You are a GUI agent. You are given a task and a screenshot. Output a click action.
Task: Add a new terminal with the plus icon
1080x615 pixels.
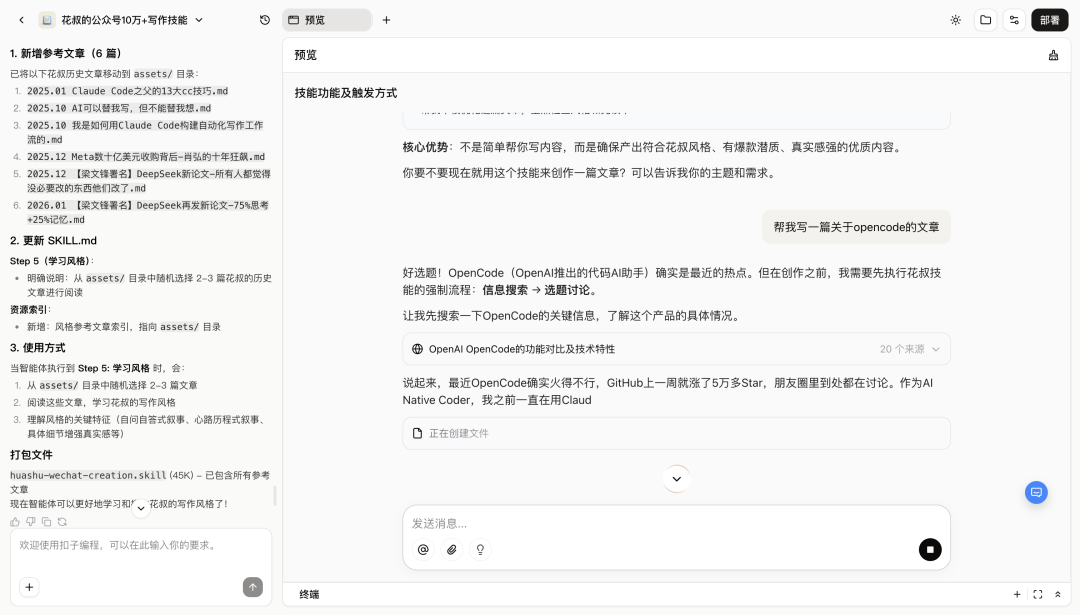point(1017,594)
